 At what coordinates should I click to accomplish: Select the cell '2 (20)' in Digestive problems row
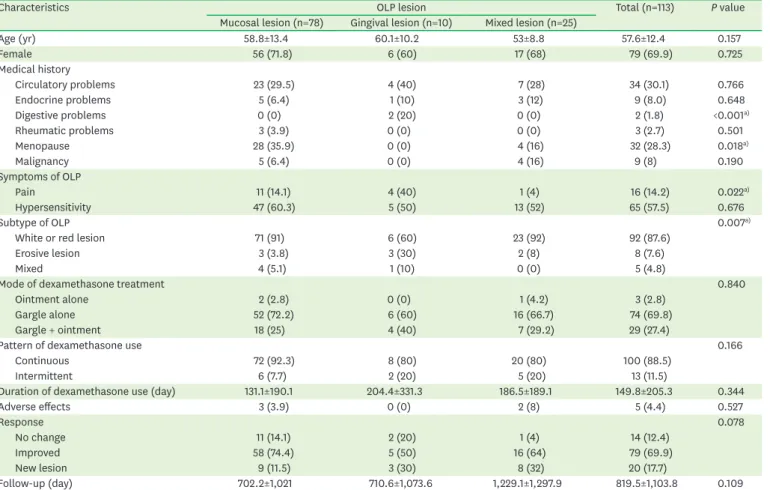[402, 115]
